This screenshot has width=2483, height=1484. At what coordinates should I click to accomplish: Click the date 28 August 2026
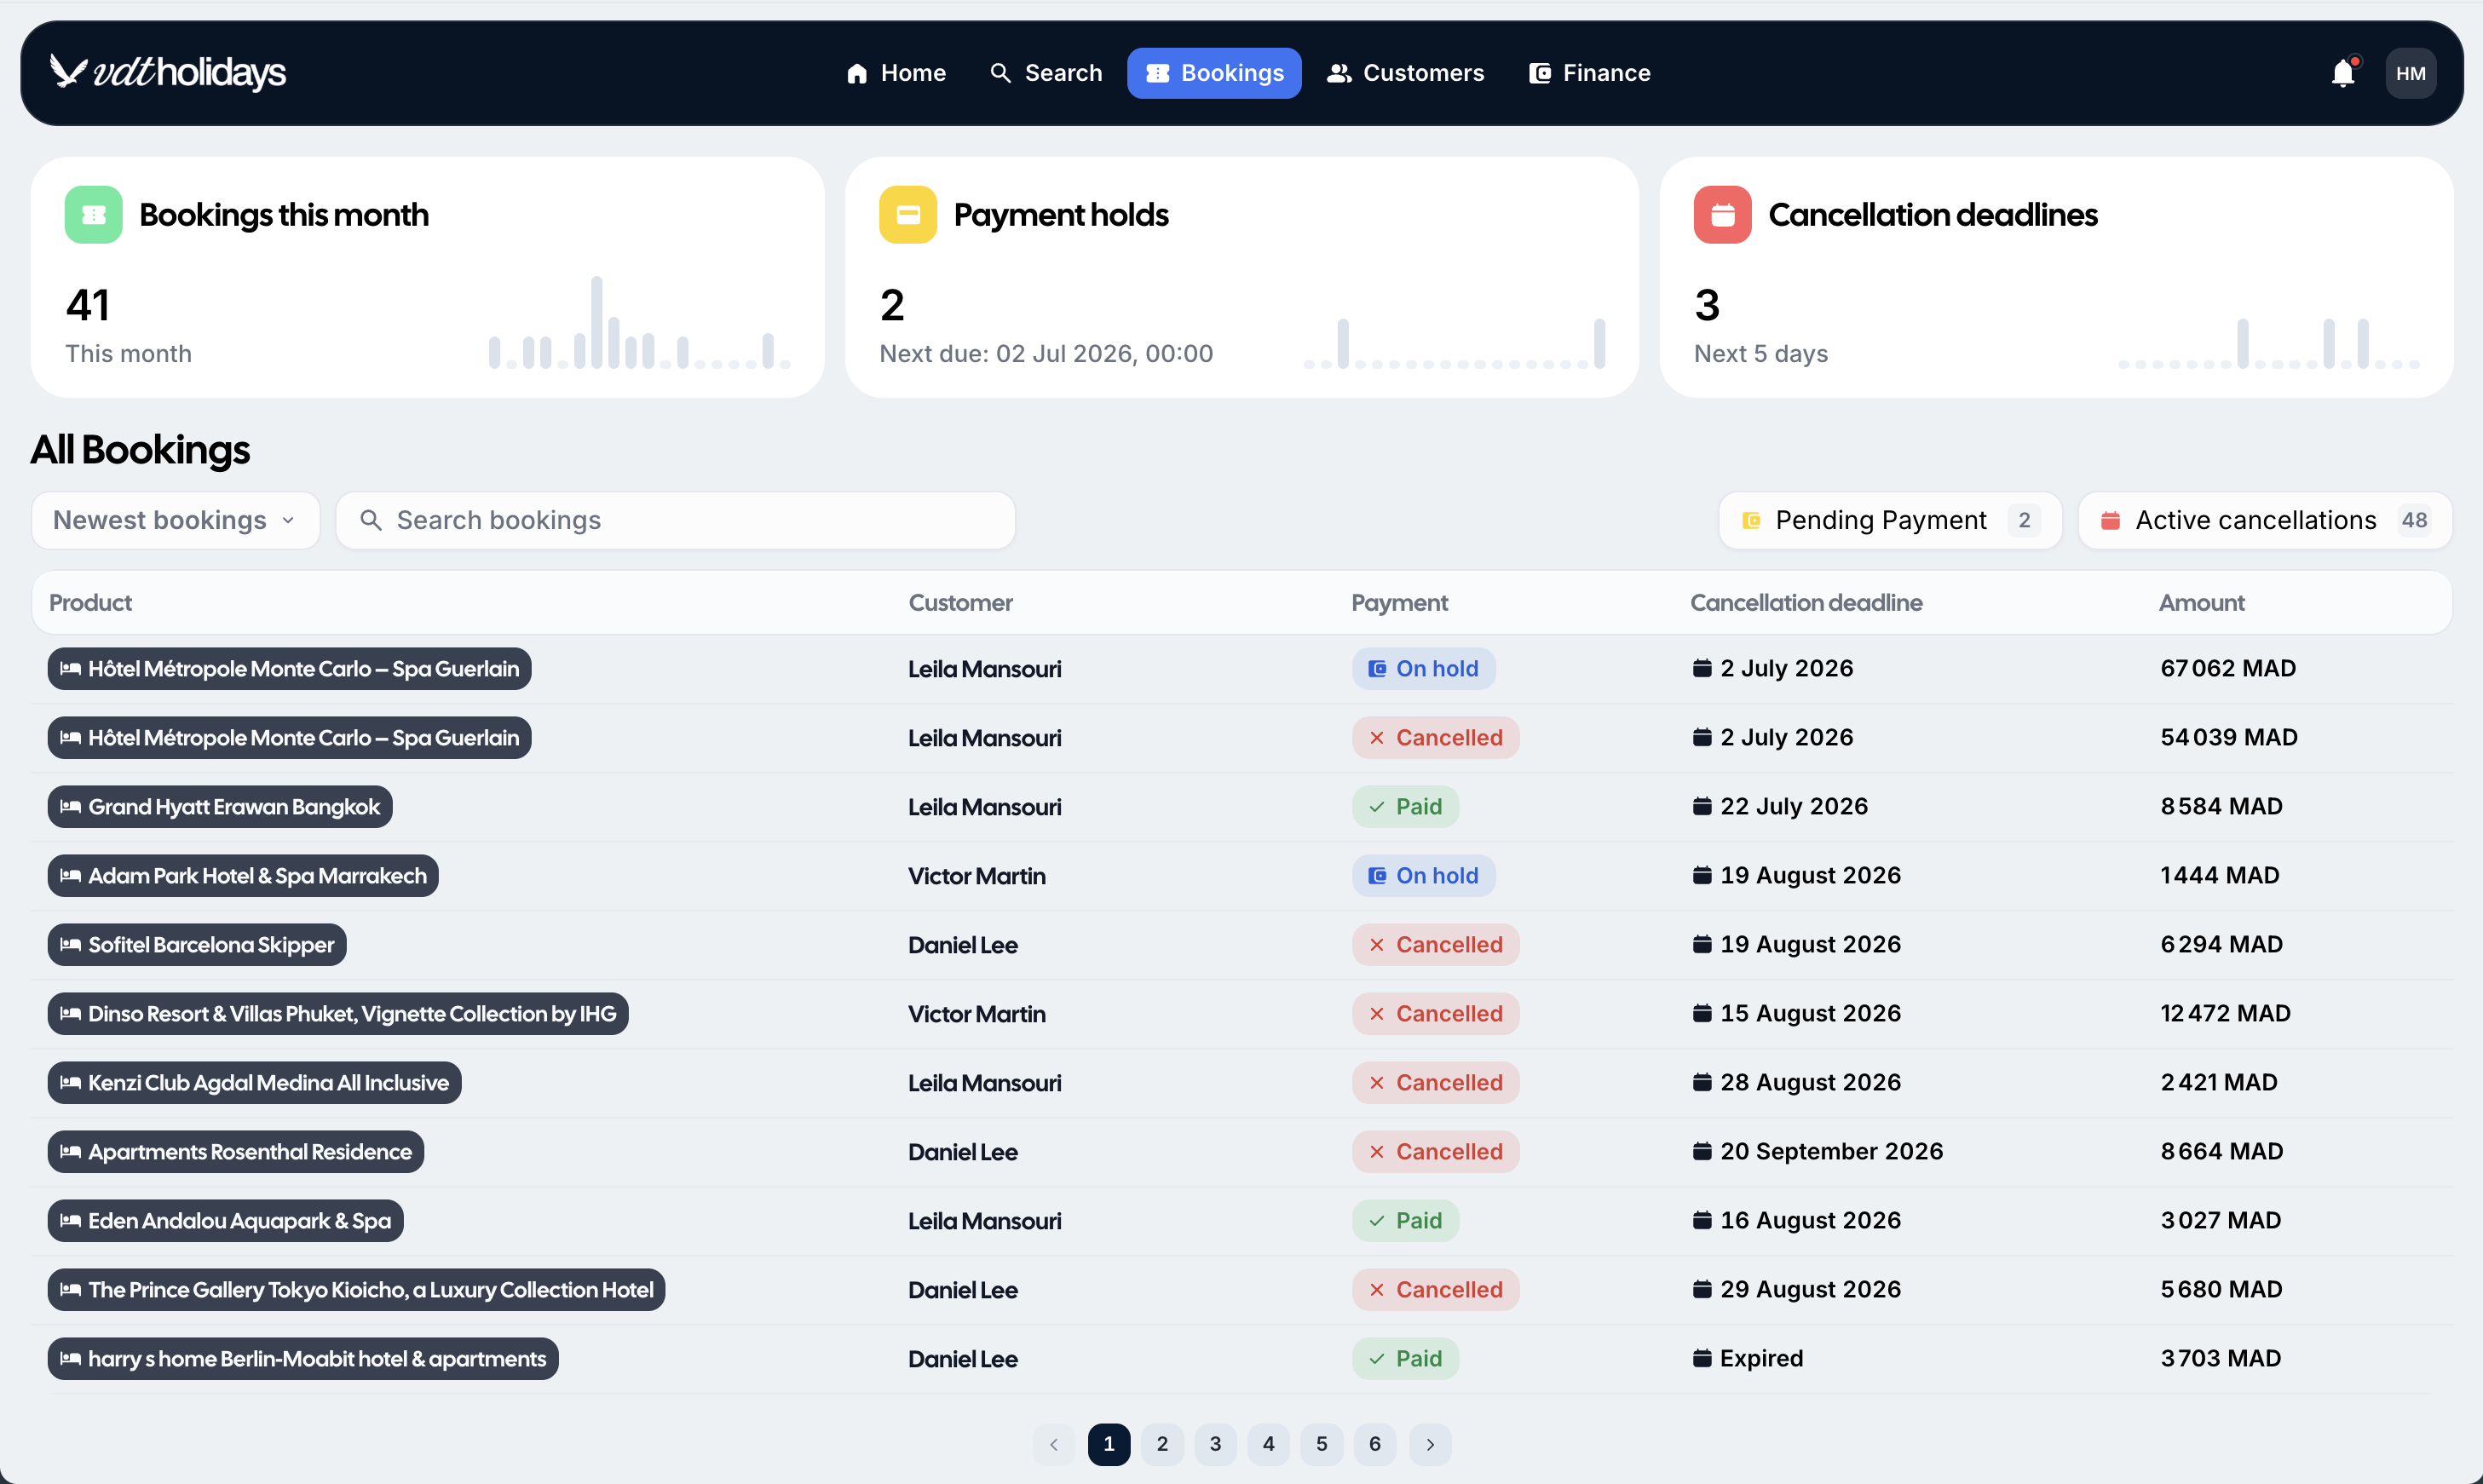pos(1810,1082)
